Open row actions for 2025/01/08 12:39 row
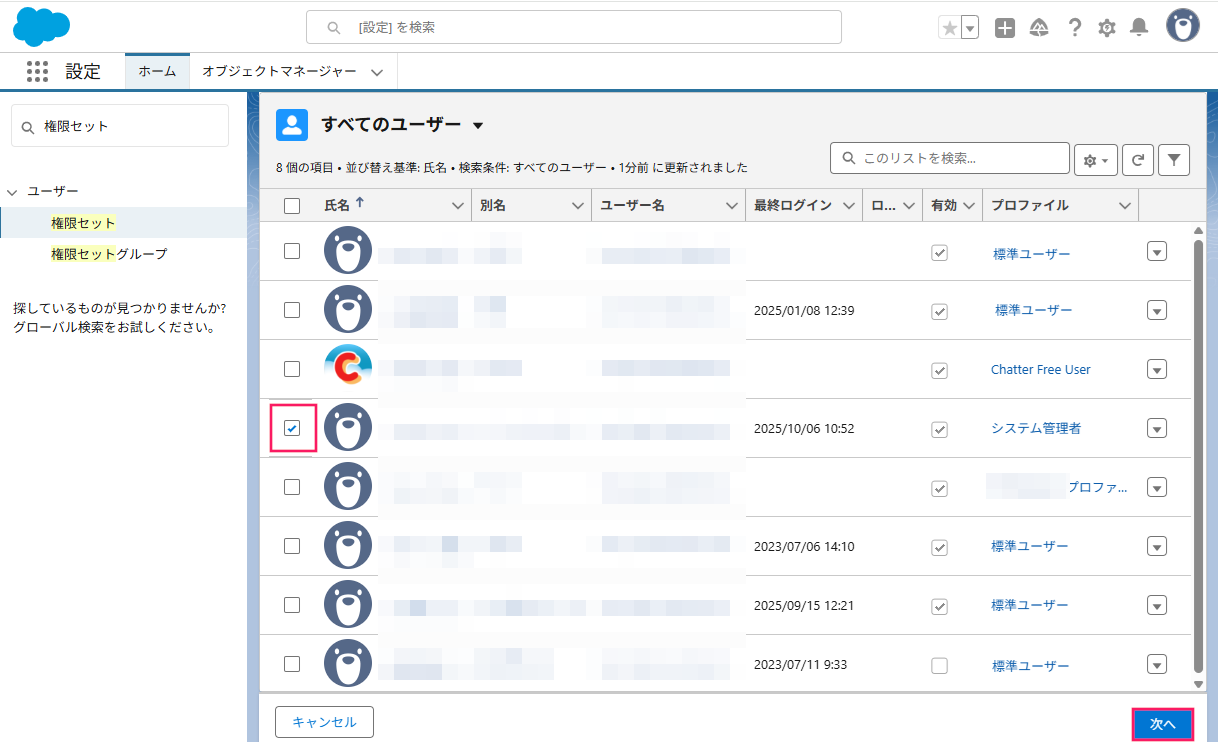This screenshot has width=1218, height=743. (1157, 310)
